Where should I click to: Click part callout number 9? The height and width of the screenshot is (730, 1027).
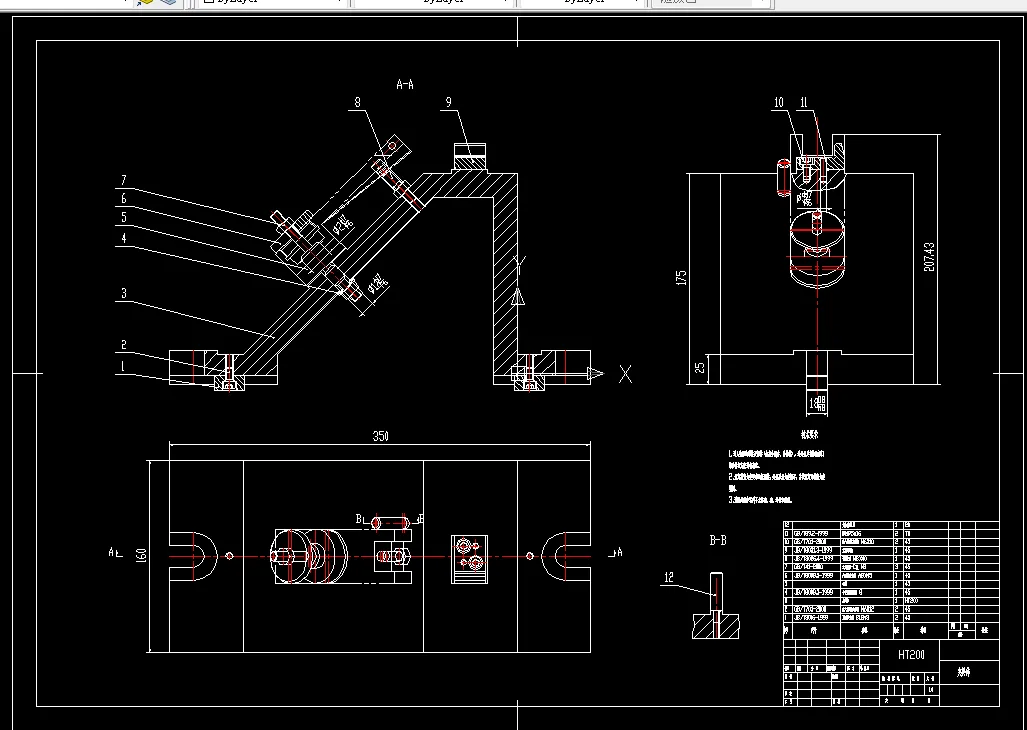pos(449,102)
